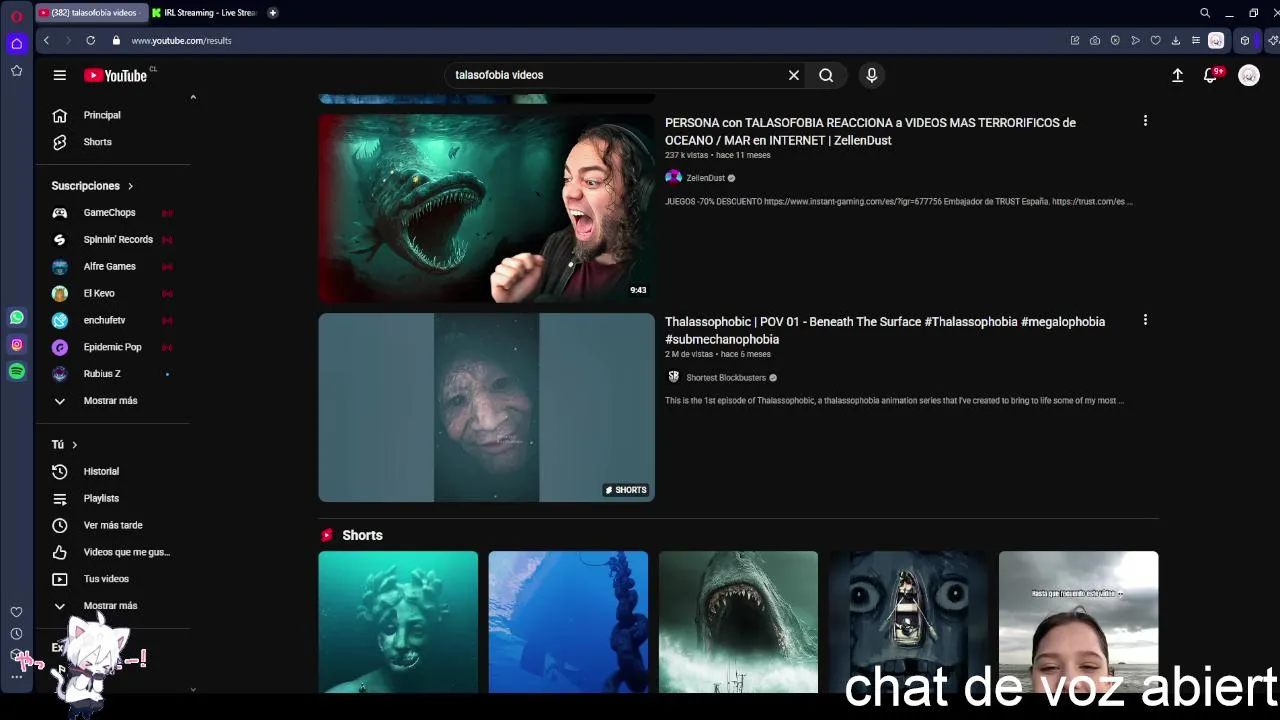This screenshot has width=1280, height=720.
Task: Clear the search box with X
Action: click(x=794, y=75)
